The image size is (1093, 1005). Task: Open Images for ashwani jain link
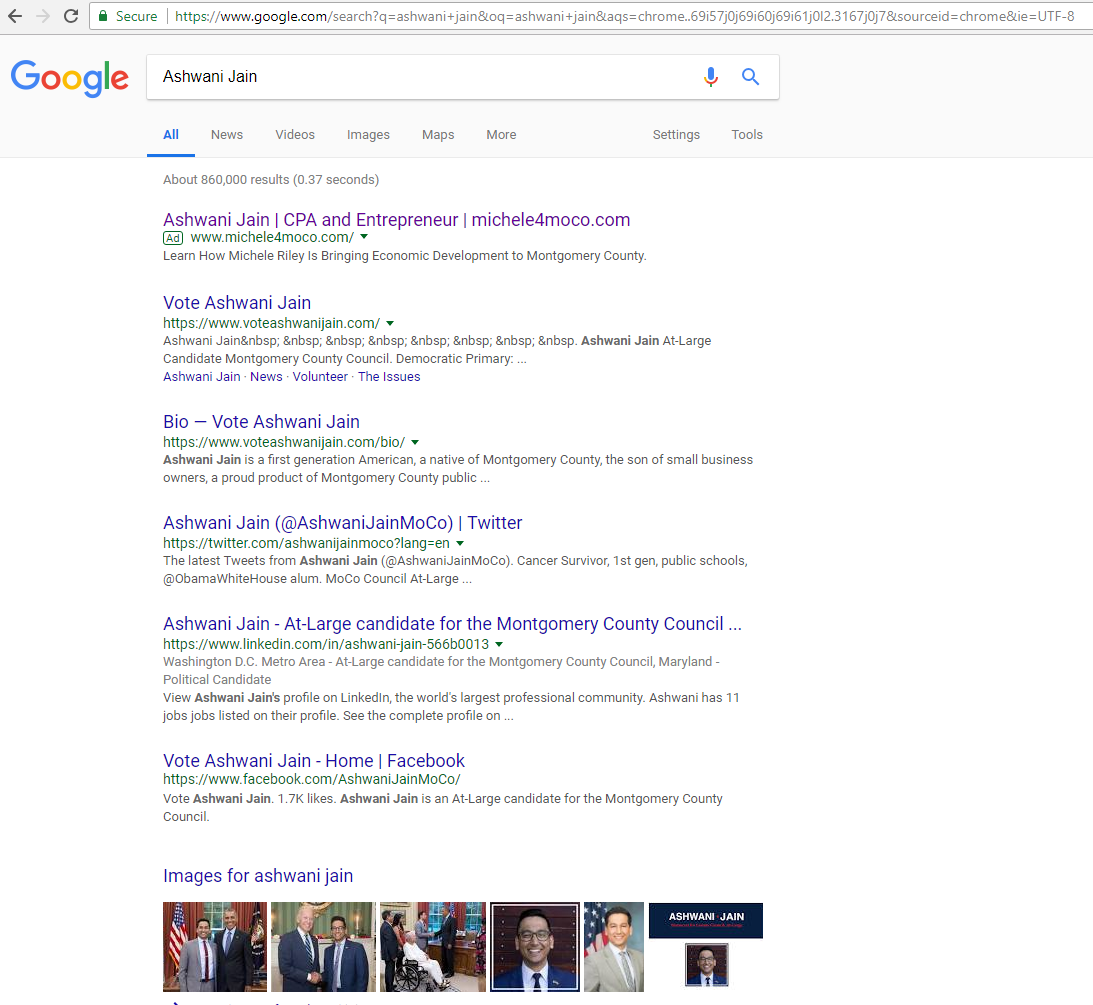click(x=258, y=875)
